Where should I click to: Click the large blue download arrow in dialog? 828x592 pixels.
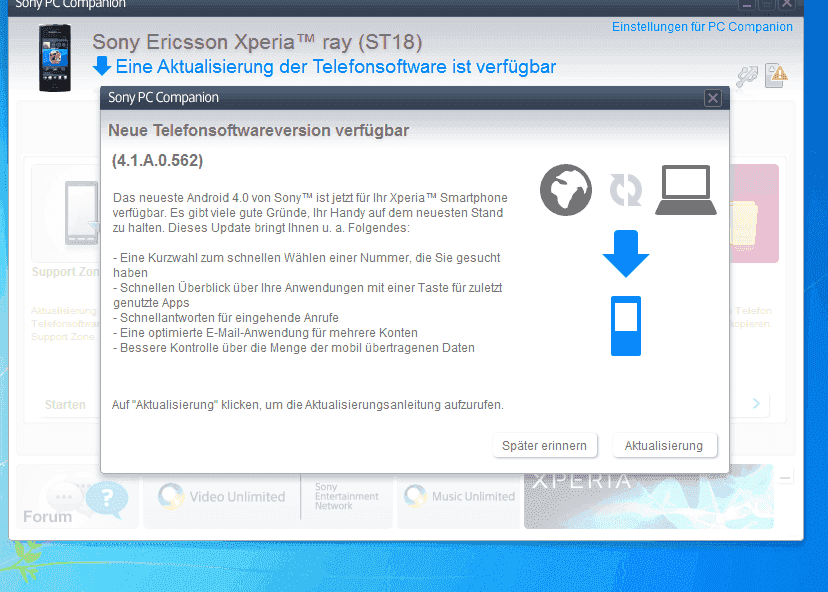coord(626,254)
